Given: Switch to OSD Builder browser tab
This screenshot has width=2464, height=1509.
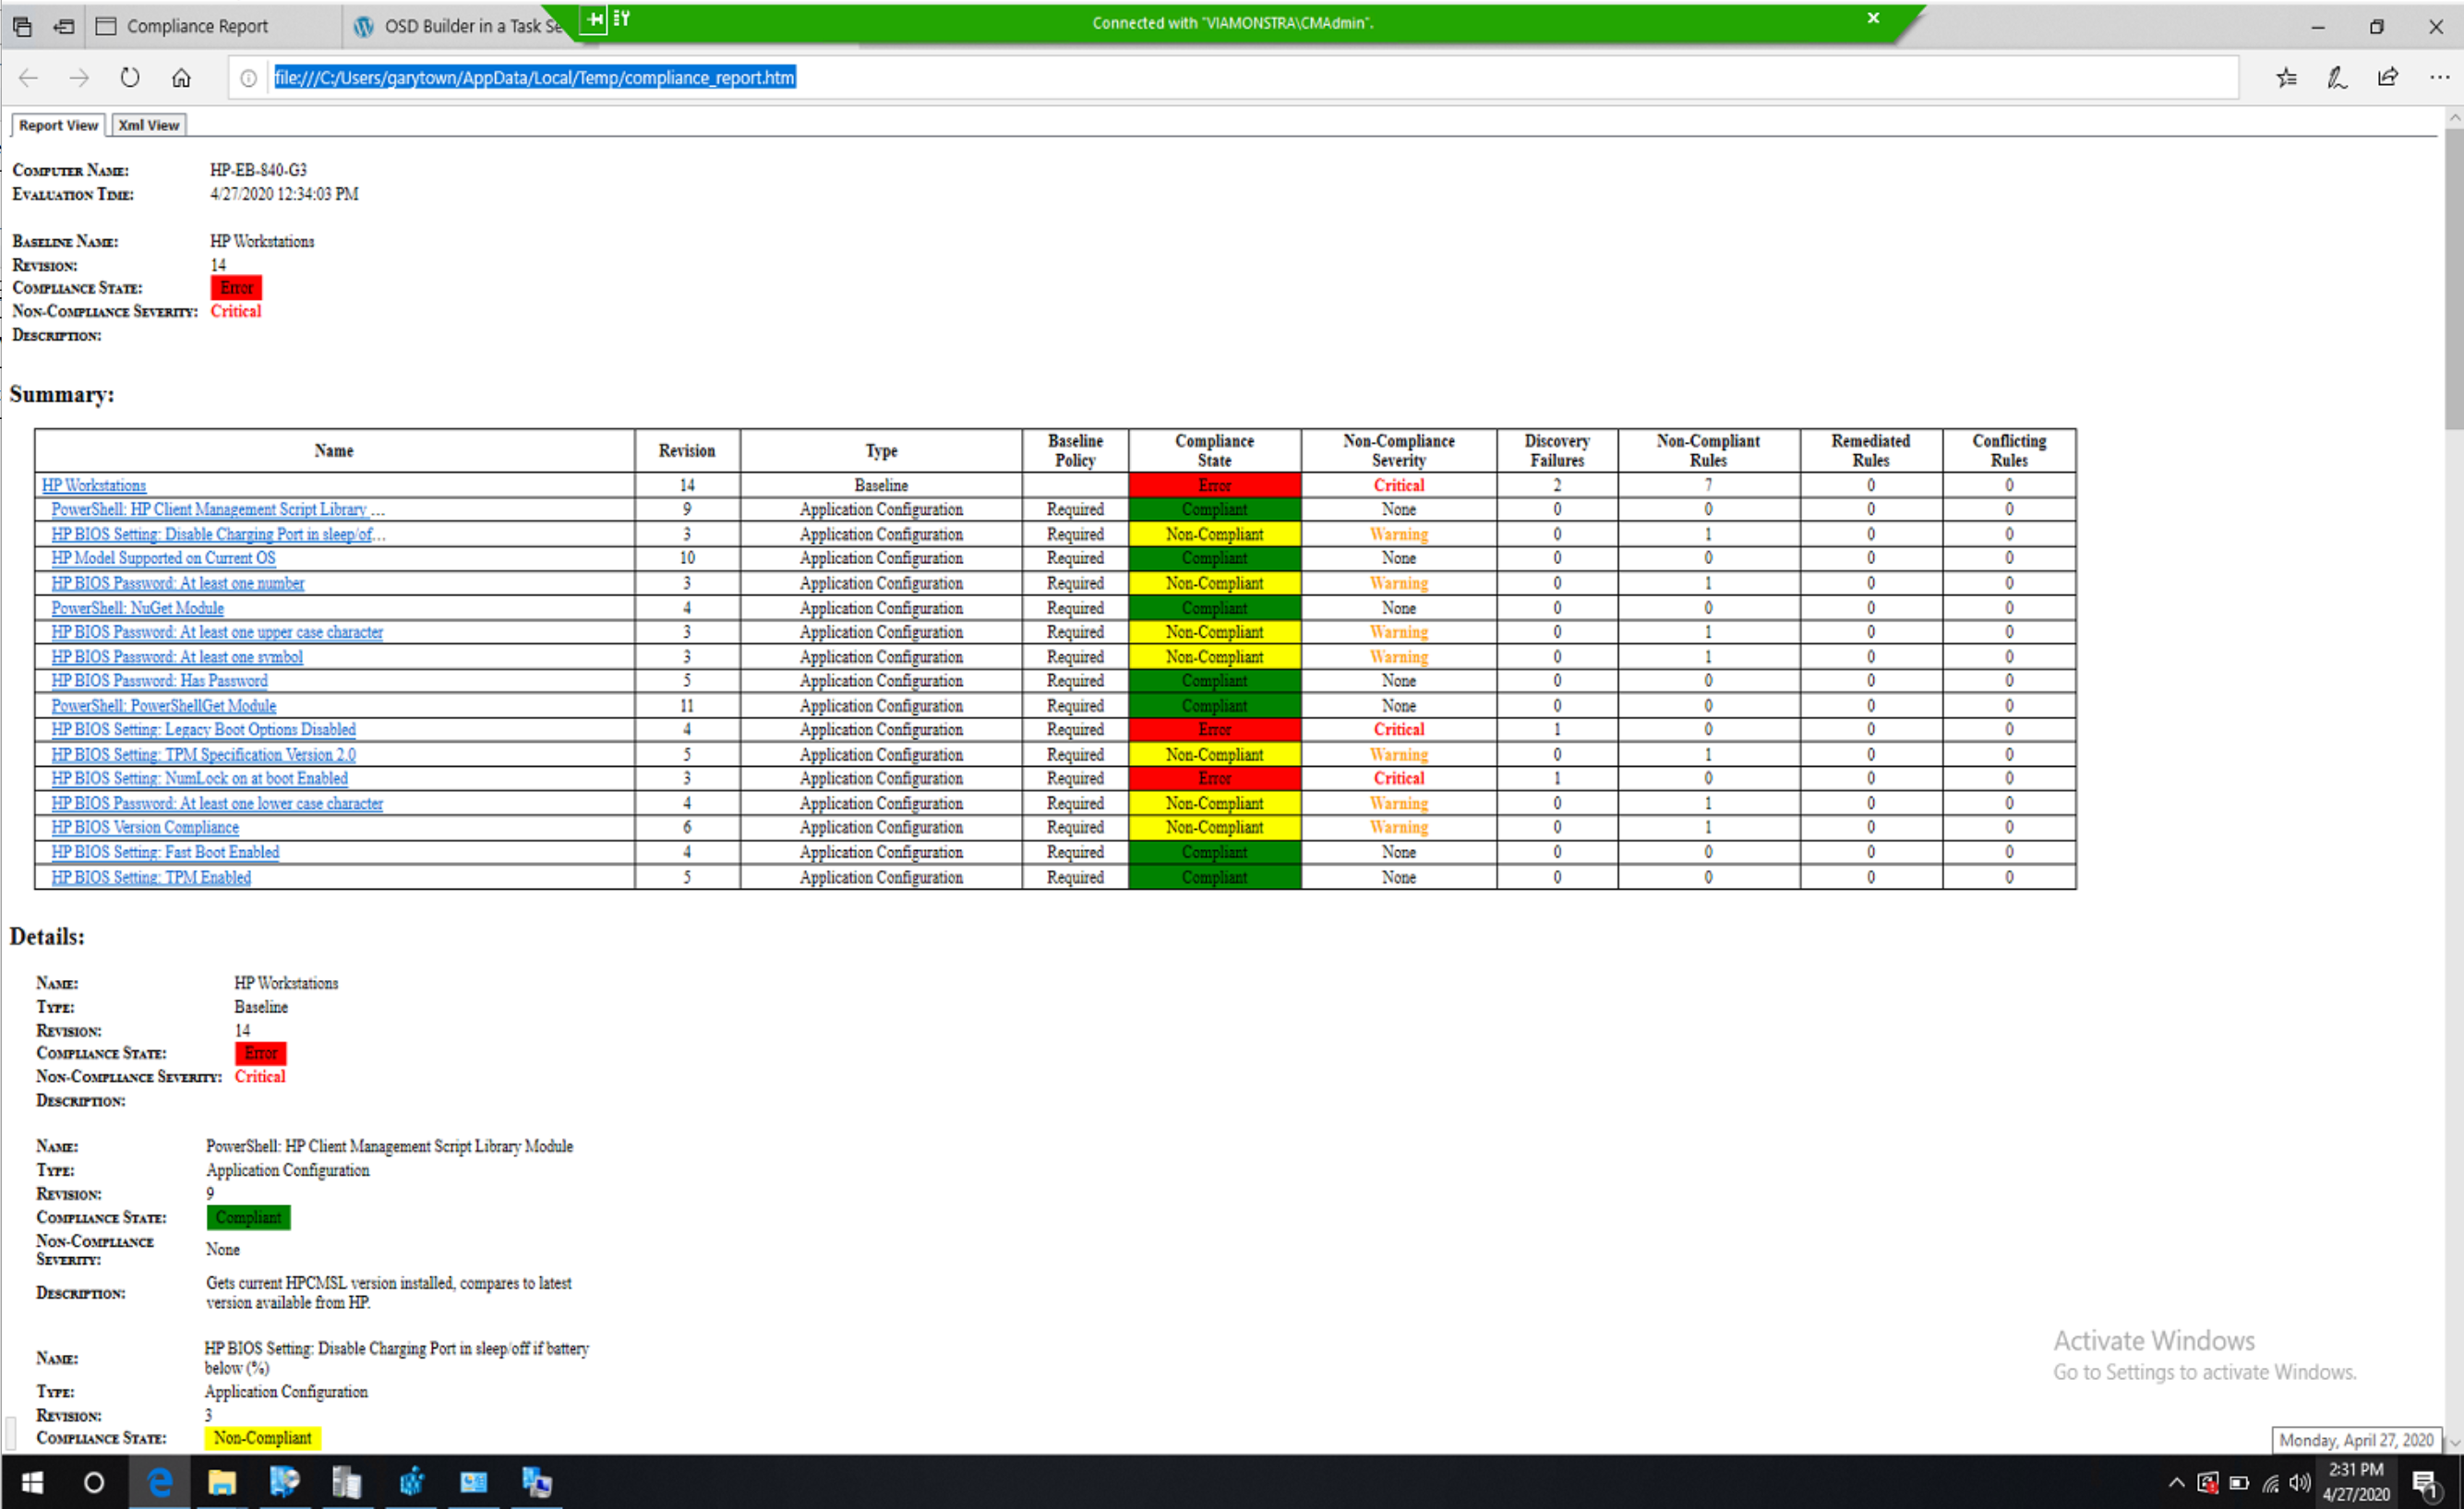Looking at the screenshot, I should [x=460, y=26].
